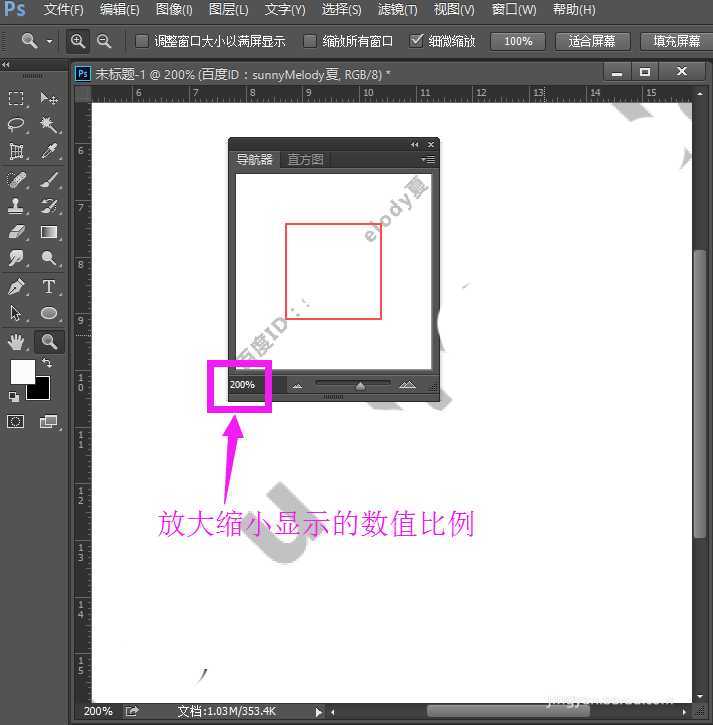Check the 缩放所有窗口 option
Viewport: 713px width, 725px height.
[310, 41]
